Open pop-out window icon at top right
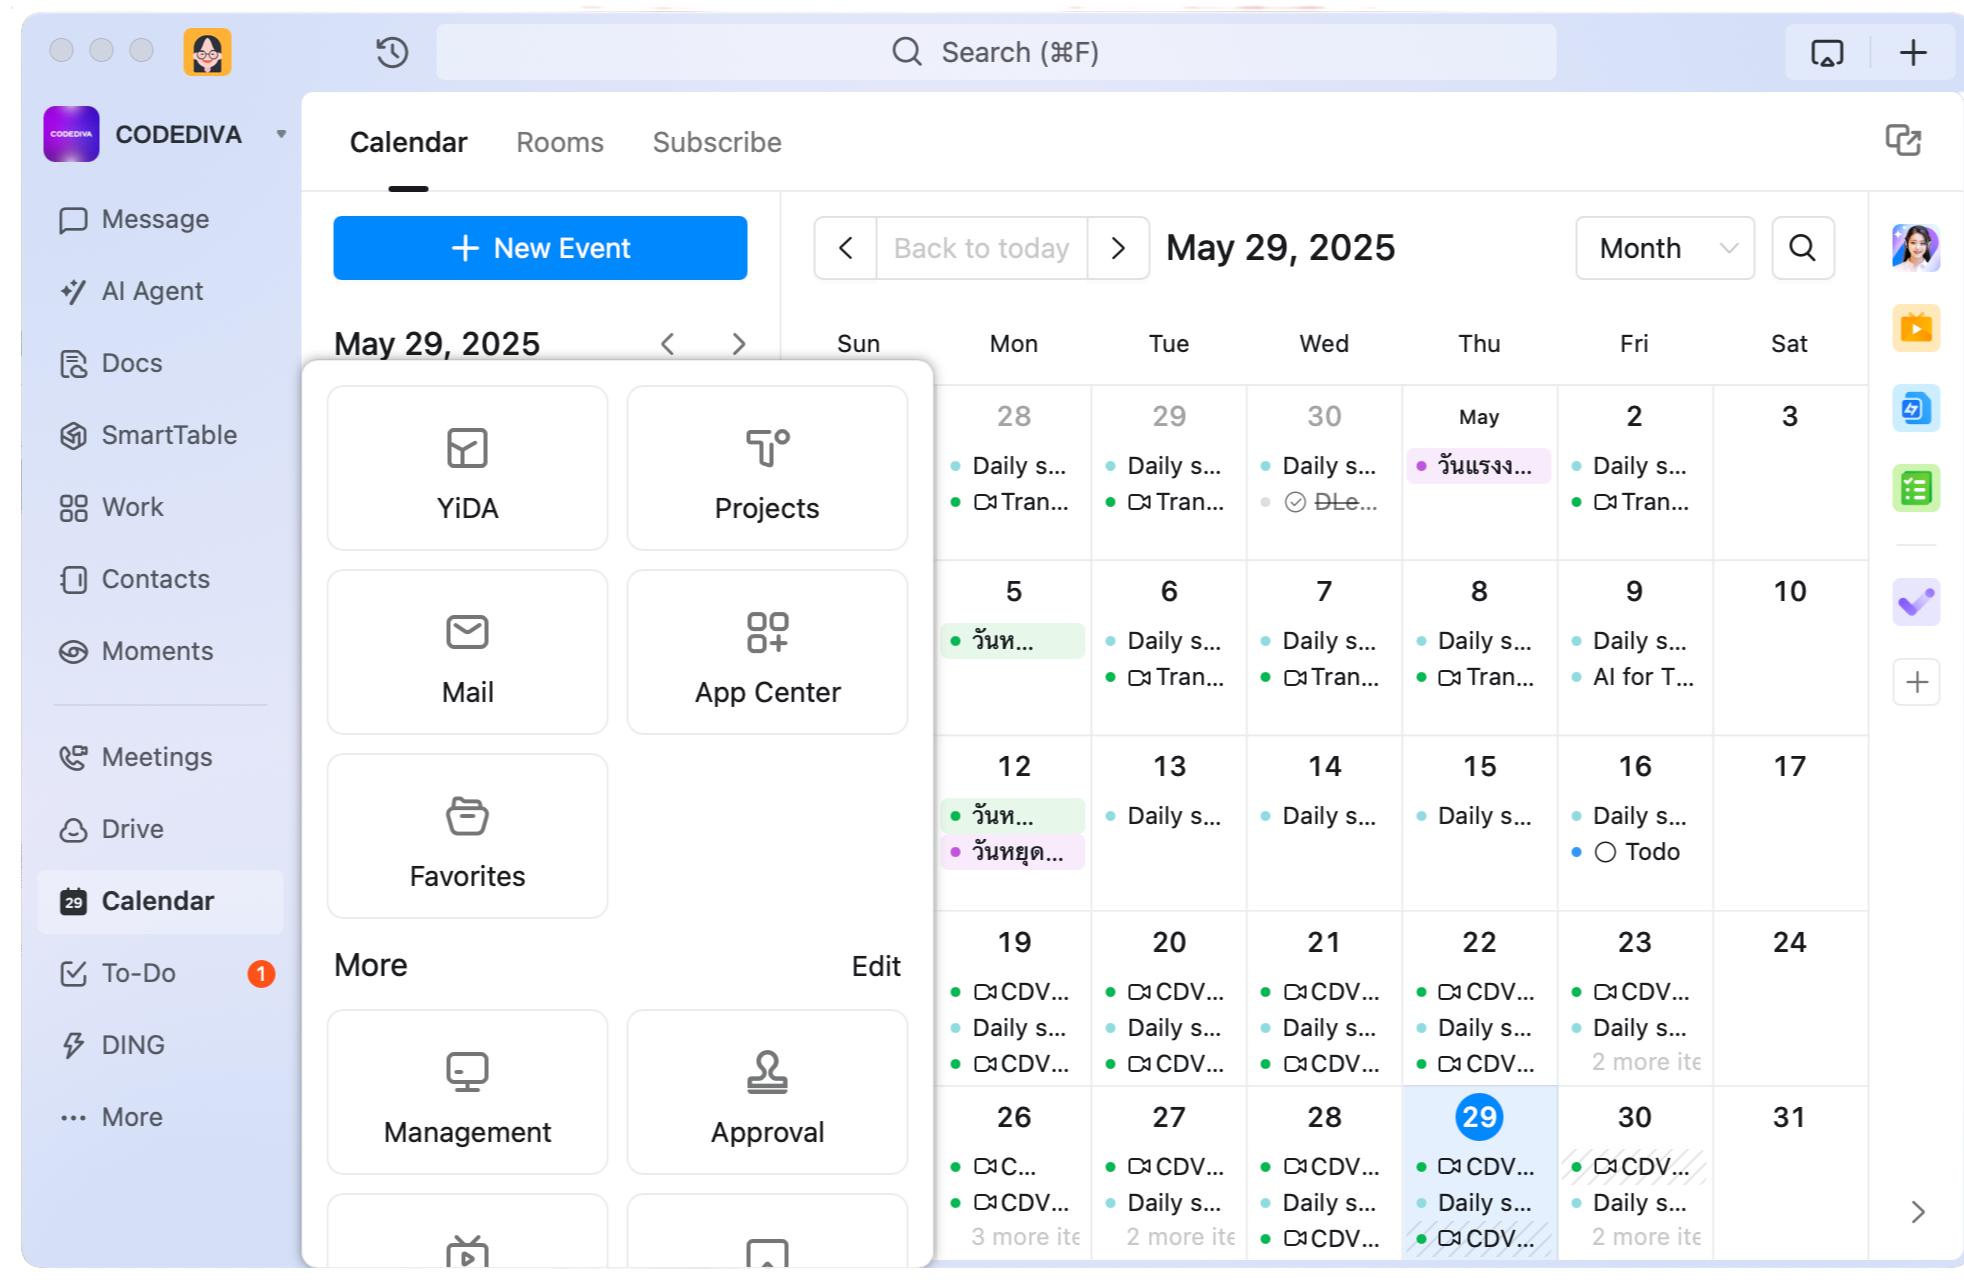Screen dimensions: 1964x1282 pyautogui.click(x=1902, y=141)
